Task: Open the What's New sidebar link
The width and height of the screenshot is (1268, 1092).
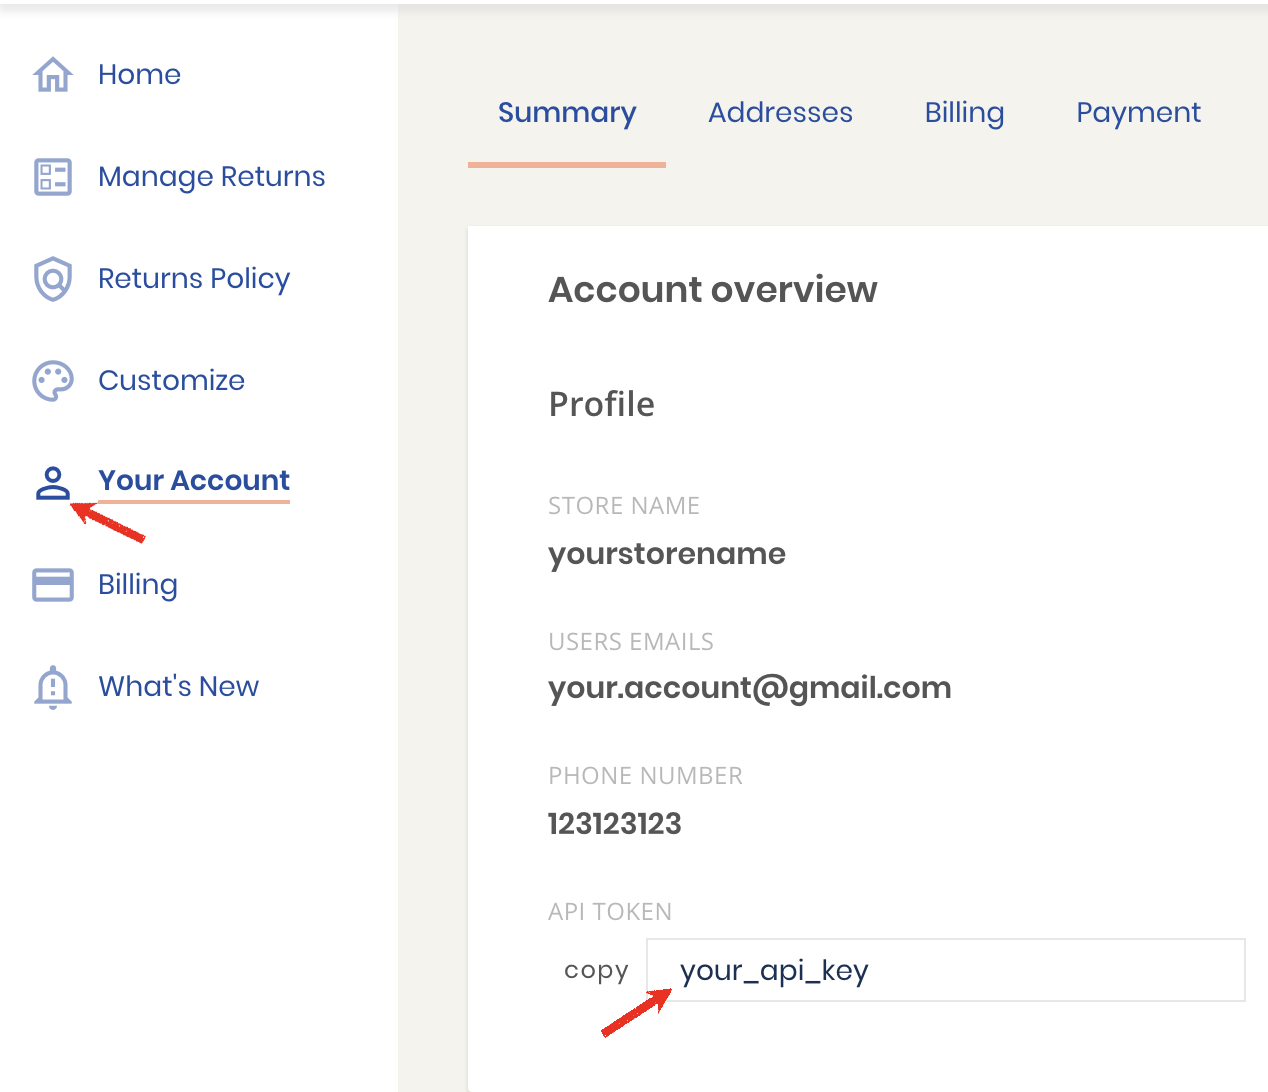Action: point(178,687)
